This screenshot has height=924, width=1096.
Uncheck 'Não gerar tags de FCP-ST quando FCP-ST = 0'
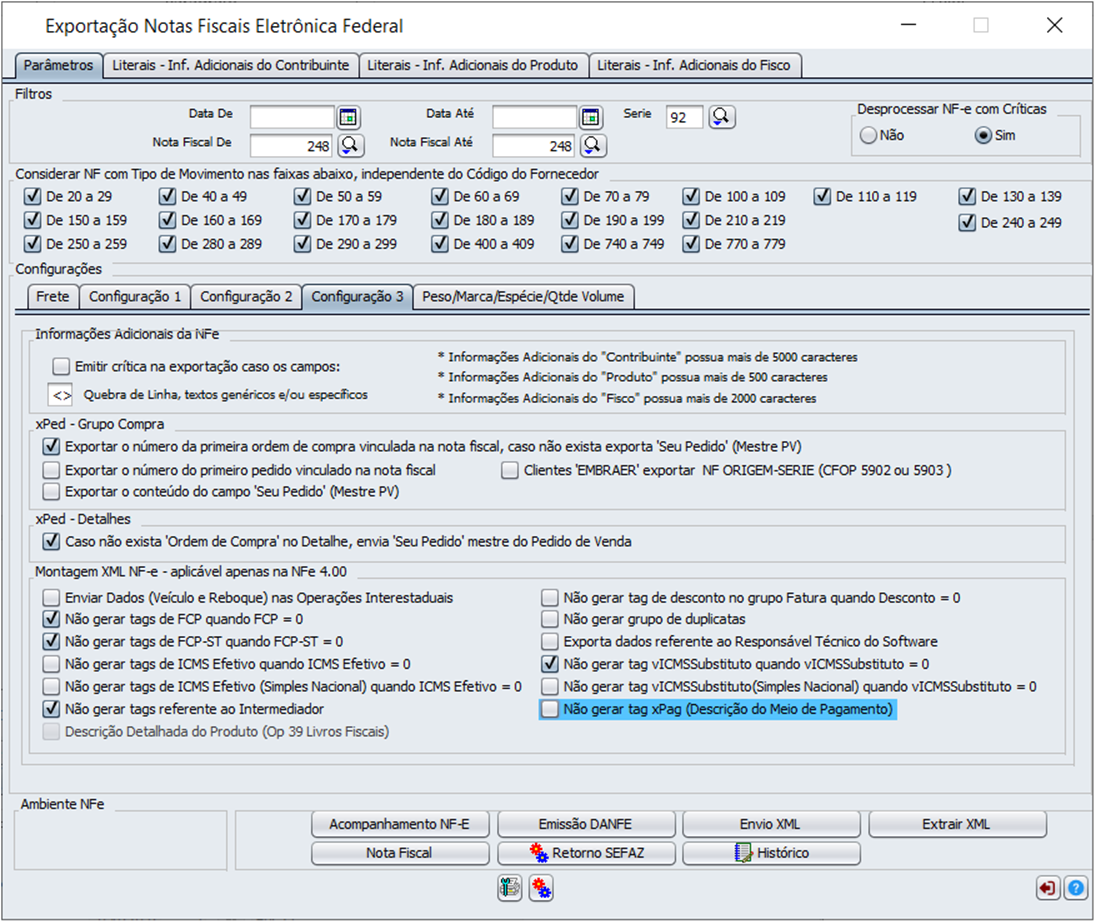pyautogui.click(x=51, y=642)
